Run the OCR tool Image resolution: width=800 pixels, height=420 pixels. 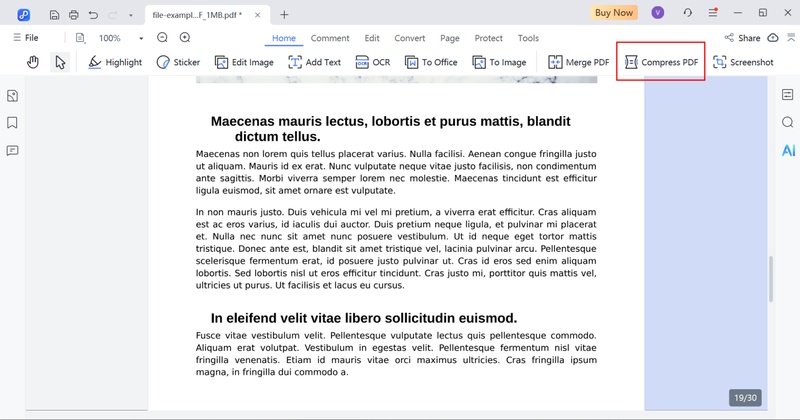point(372,62)
